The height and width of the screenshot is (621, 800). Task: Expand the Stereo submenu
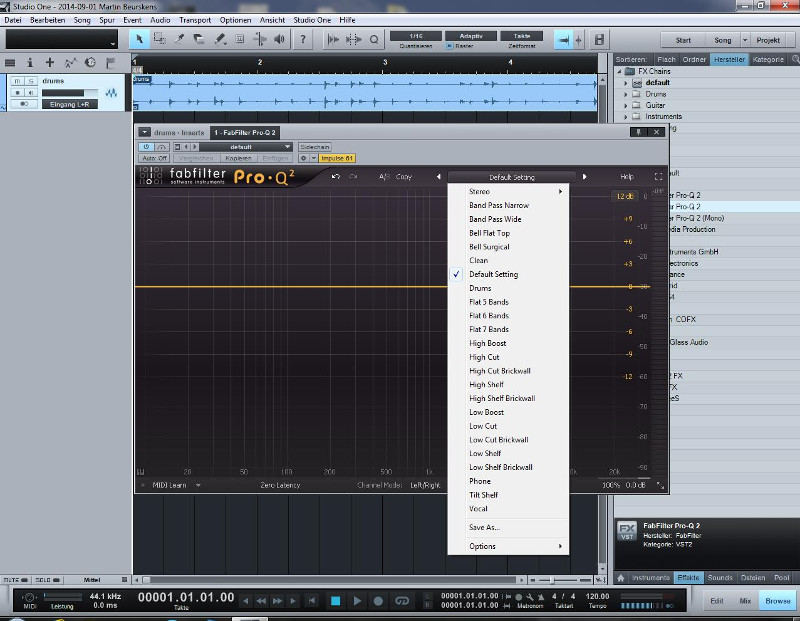(509, 191)
